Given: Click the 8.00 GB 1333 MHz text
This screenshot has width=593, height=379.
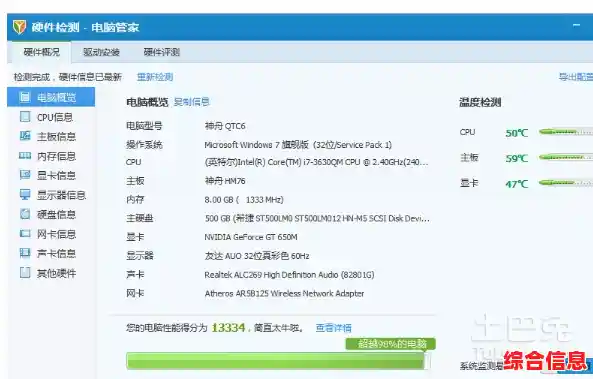Looking at the screenshot, I should pyautogui.click(x=244, y=200).
